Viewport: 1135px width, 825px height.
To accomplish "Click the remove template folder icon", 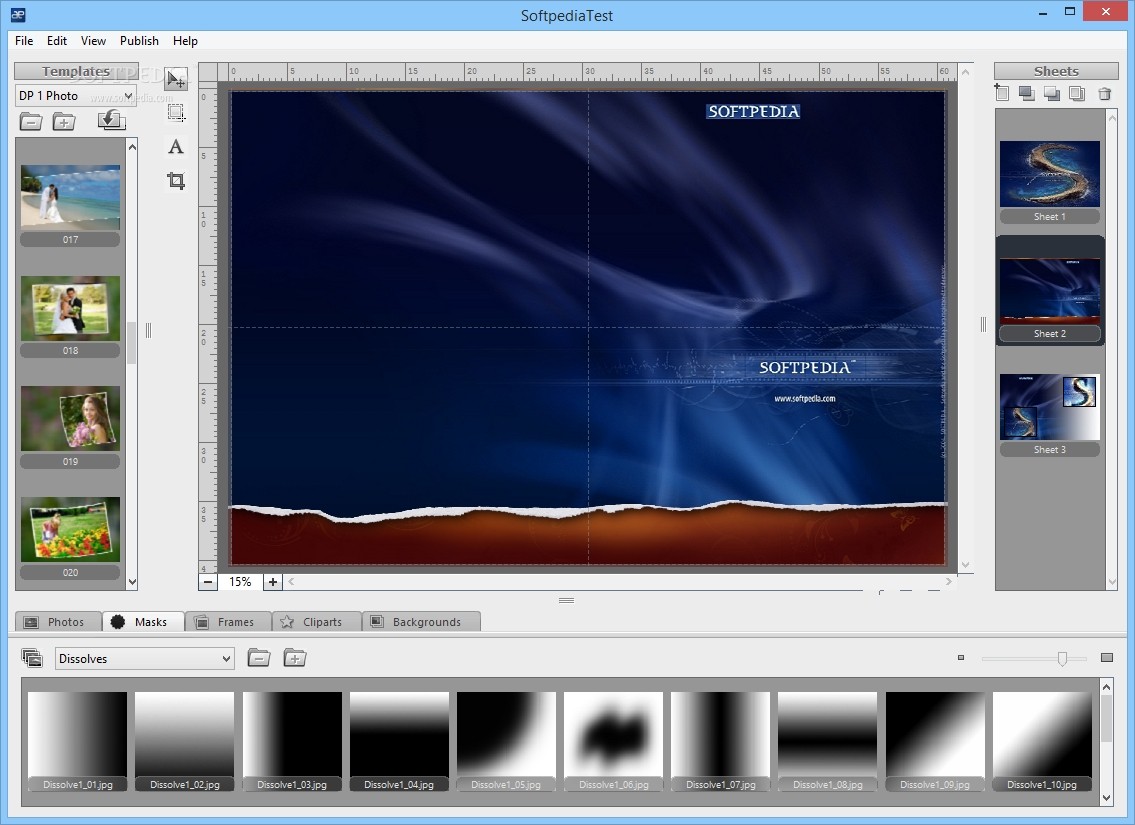I will pos(30,122).
